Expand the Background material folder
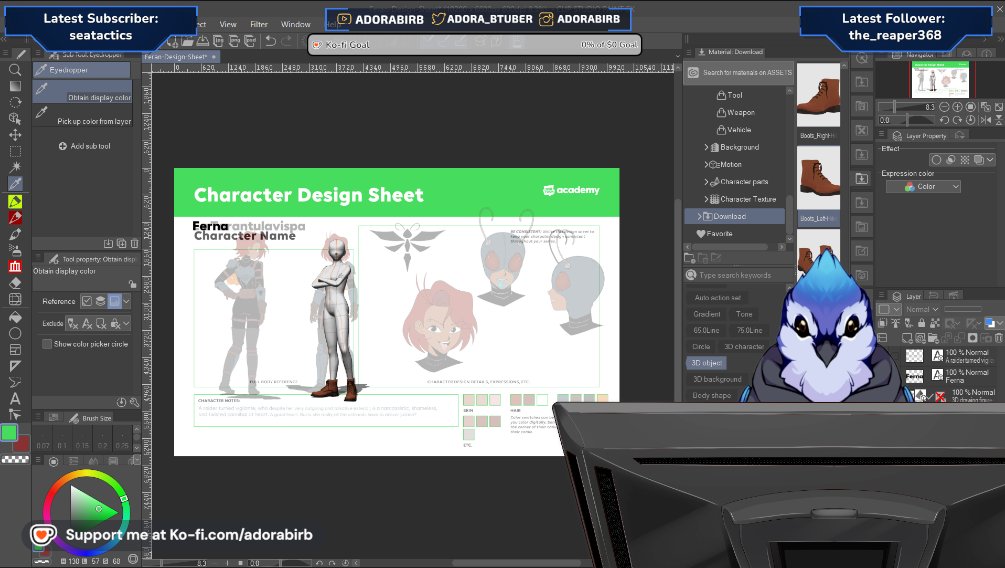The image size is (1005, 568). pos(706,147)
